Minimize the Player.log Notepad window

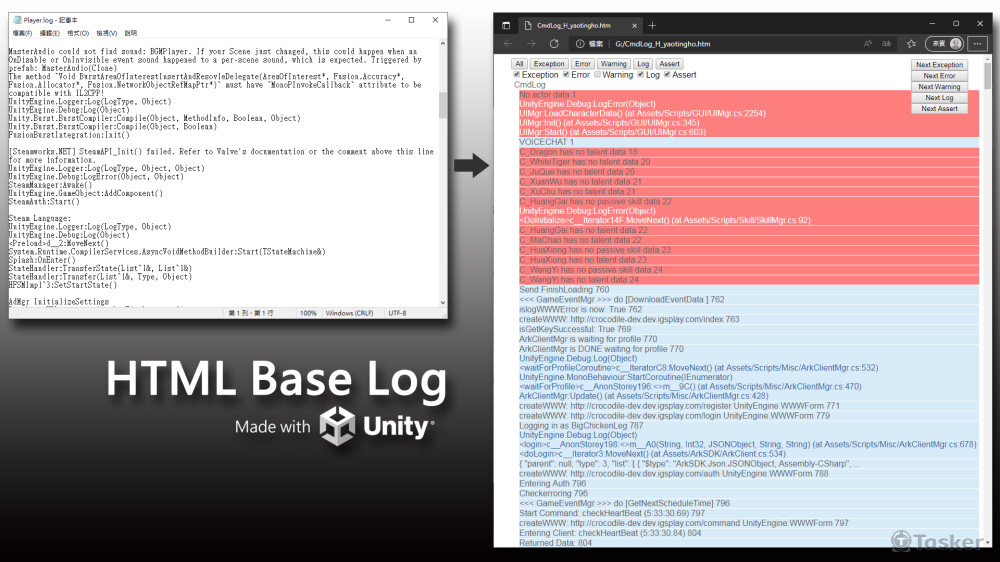tap(388, 20)
